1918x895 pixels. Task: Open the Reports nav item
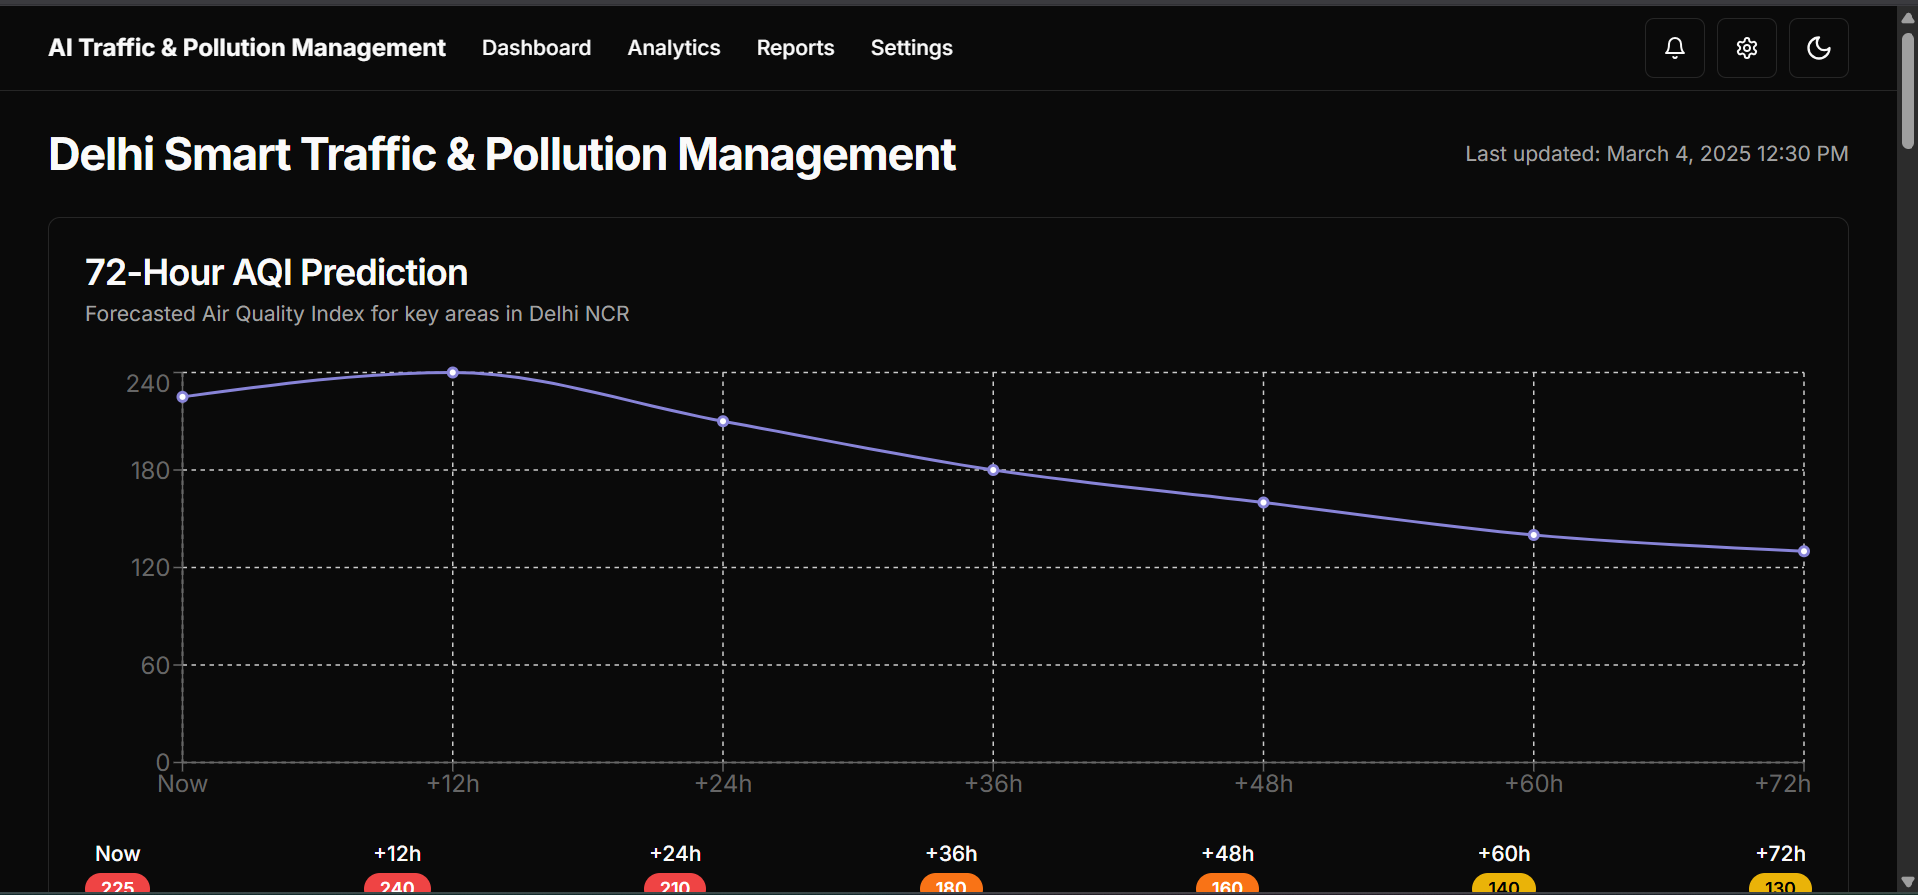pos(795,48)
